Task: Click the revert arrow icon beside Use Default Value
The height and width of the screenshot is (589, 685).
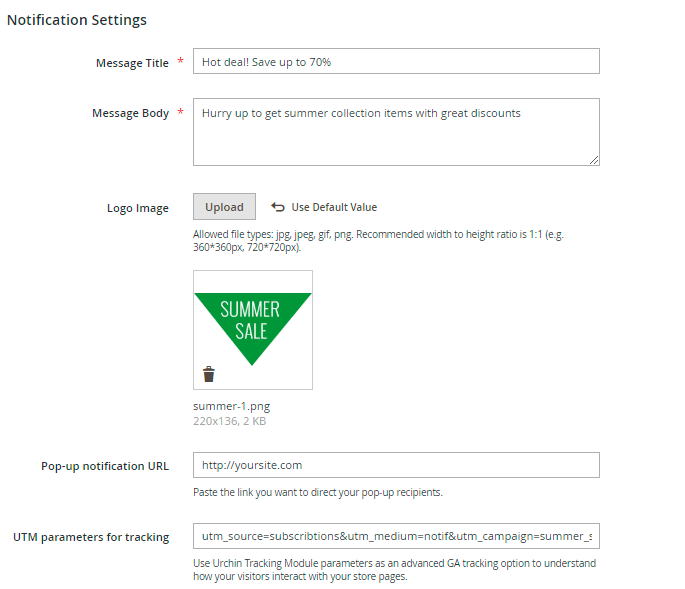Action: click(278, 207)
